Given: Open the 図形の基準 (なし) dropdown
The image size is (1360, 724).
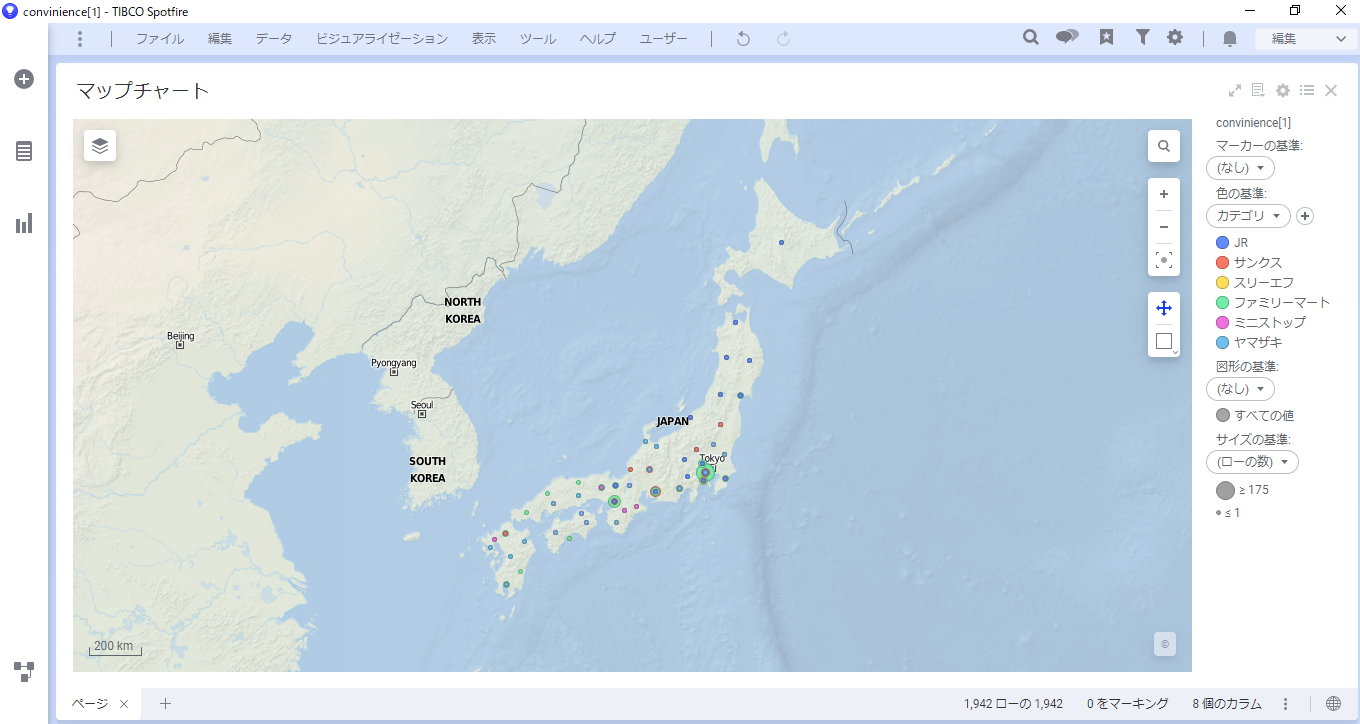Looking at the screenshot, I should click(x=1241, y=389).
